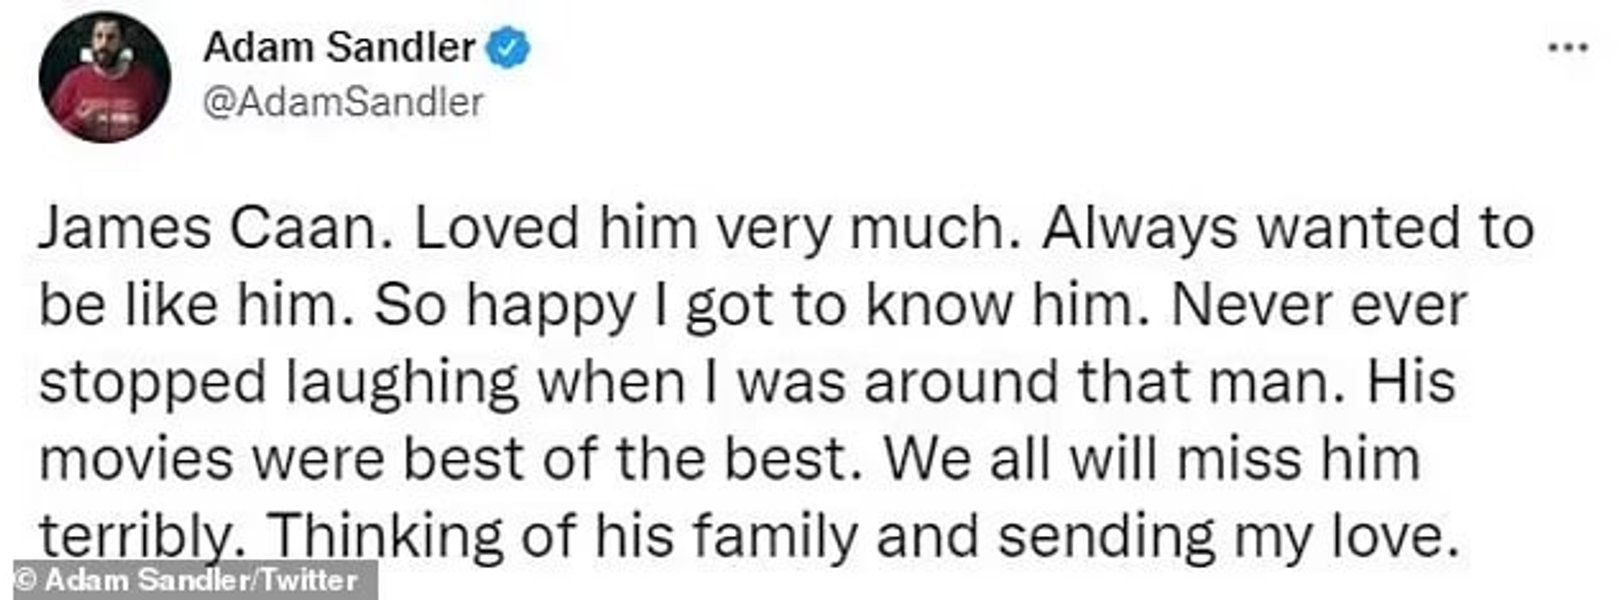Open the three-dot more options menu

(1567, 47)
